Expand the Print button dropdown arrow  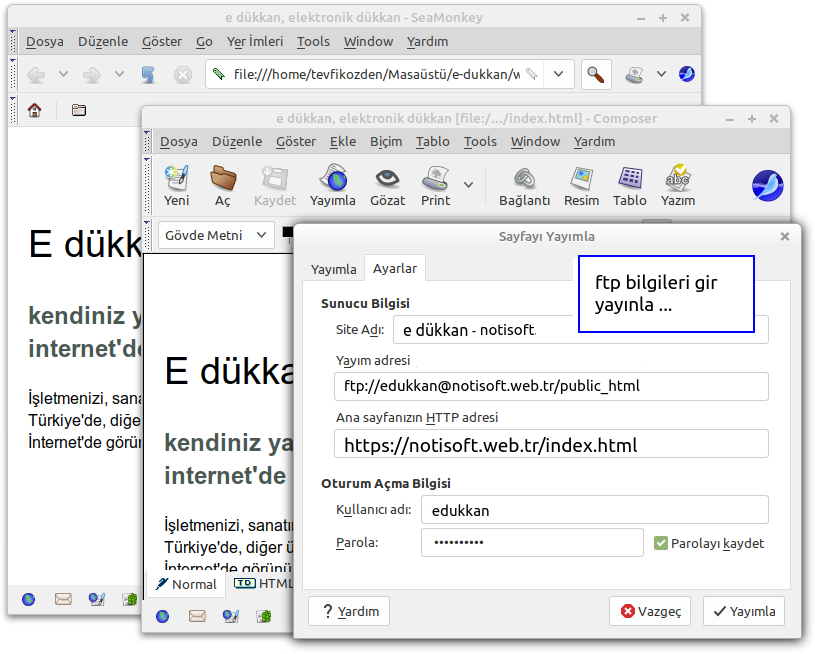click(x=468, y=185)
